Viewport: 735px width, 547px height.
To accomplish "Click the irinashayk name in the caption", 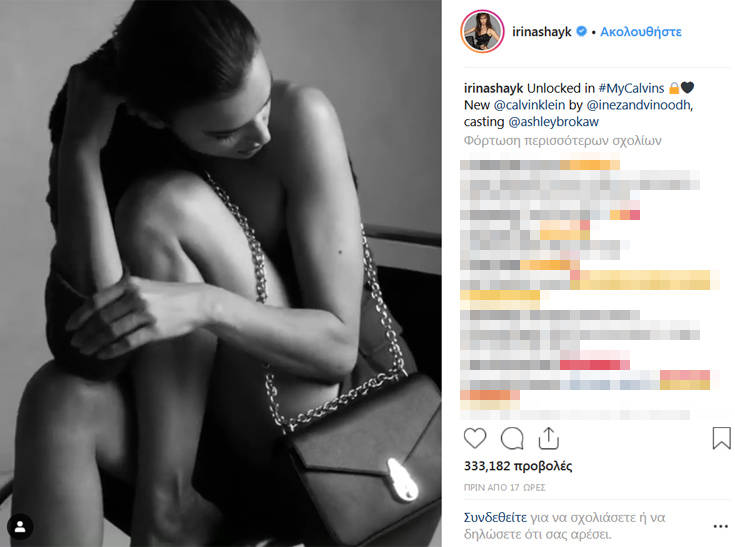I will pyautogui.click(x=493, y=88).
